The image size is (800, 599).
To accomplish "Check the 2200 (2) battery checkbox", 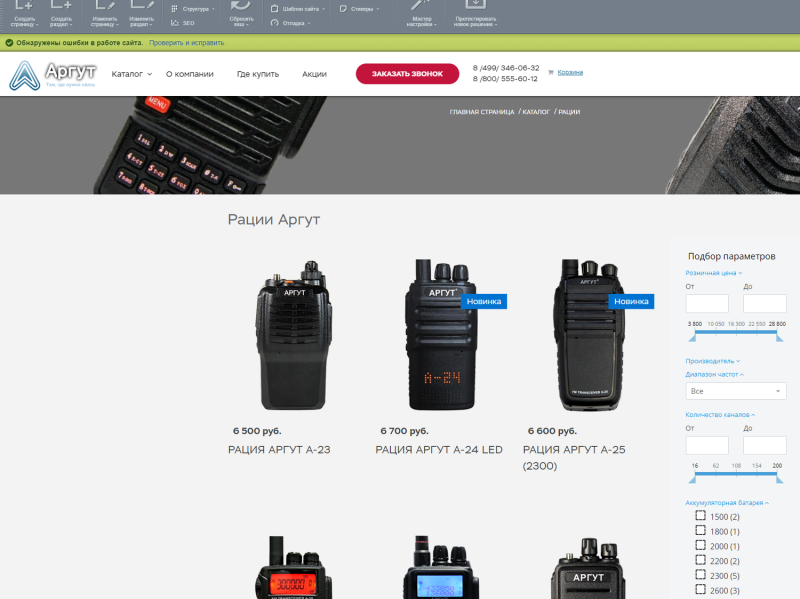I will coord(701,560).
